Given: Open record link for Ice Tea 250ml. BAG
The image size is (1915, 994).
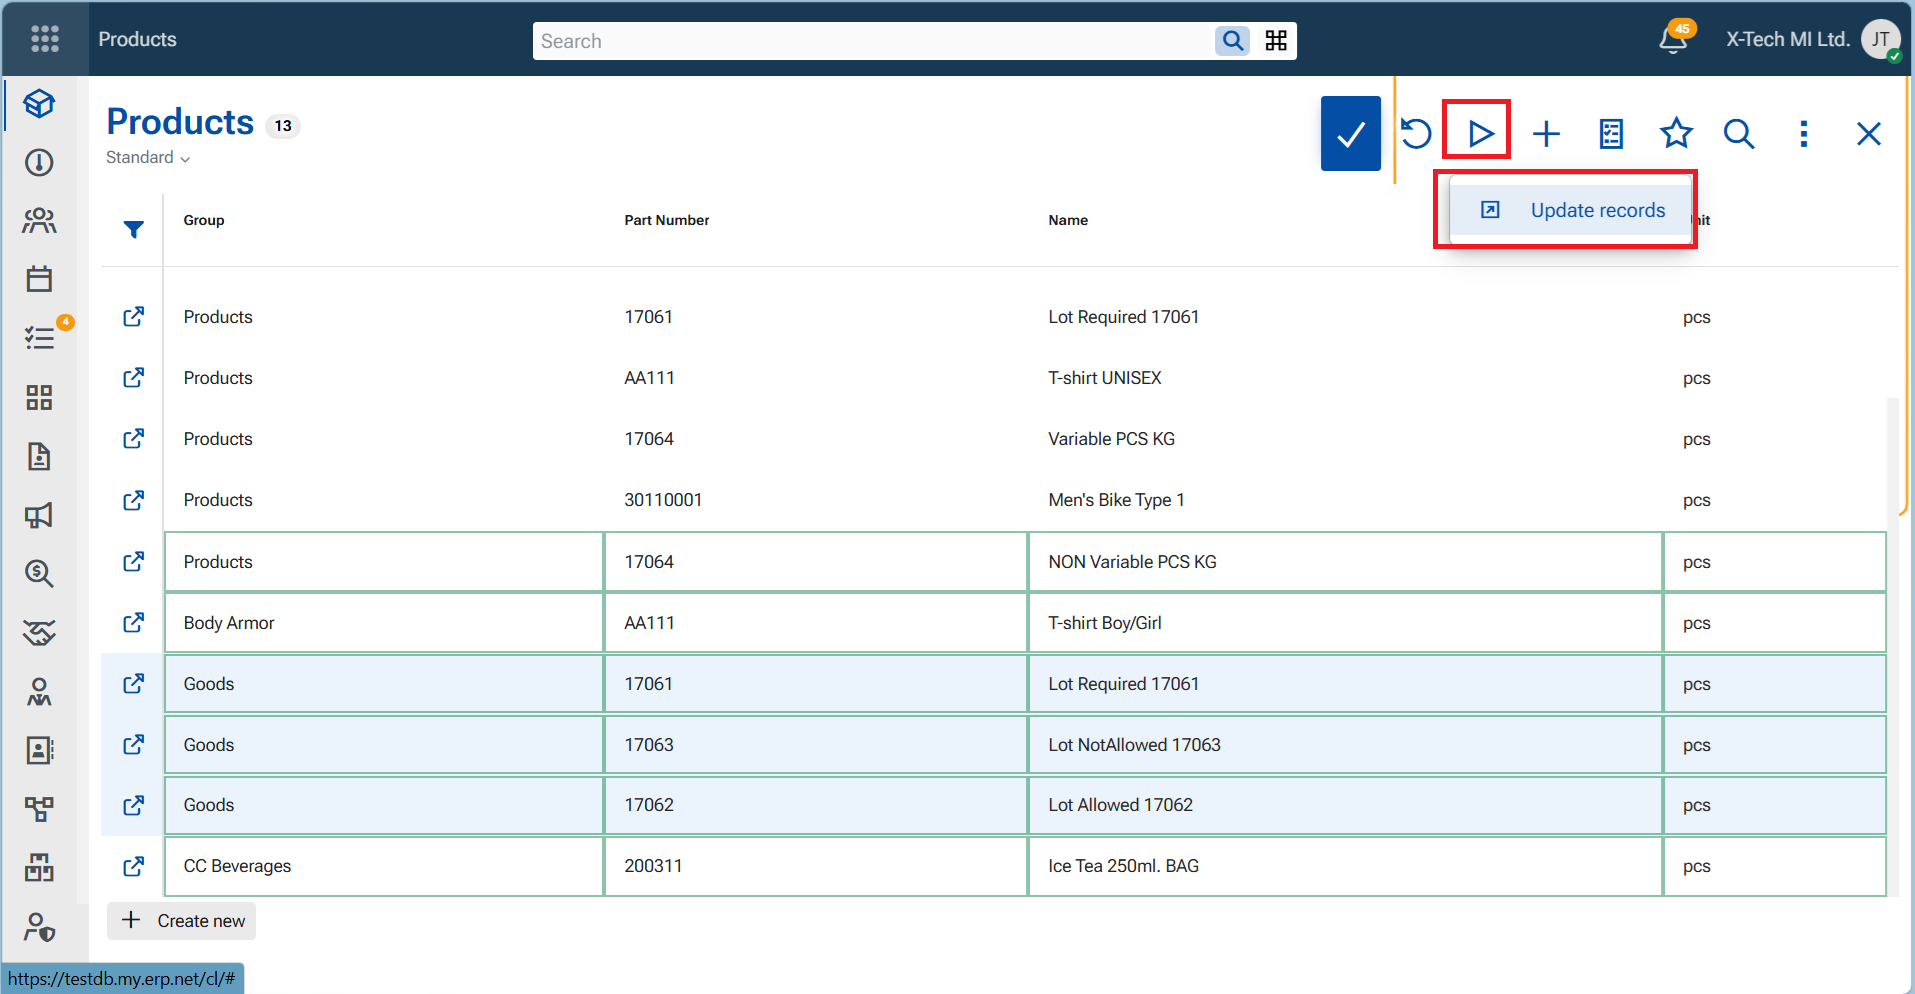Looking at the screenshot, I should click(x=133, y=866).
